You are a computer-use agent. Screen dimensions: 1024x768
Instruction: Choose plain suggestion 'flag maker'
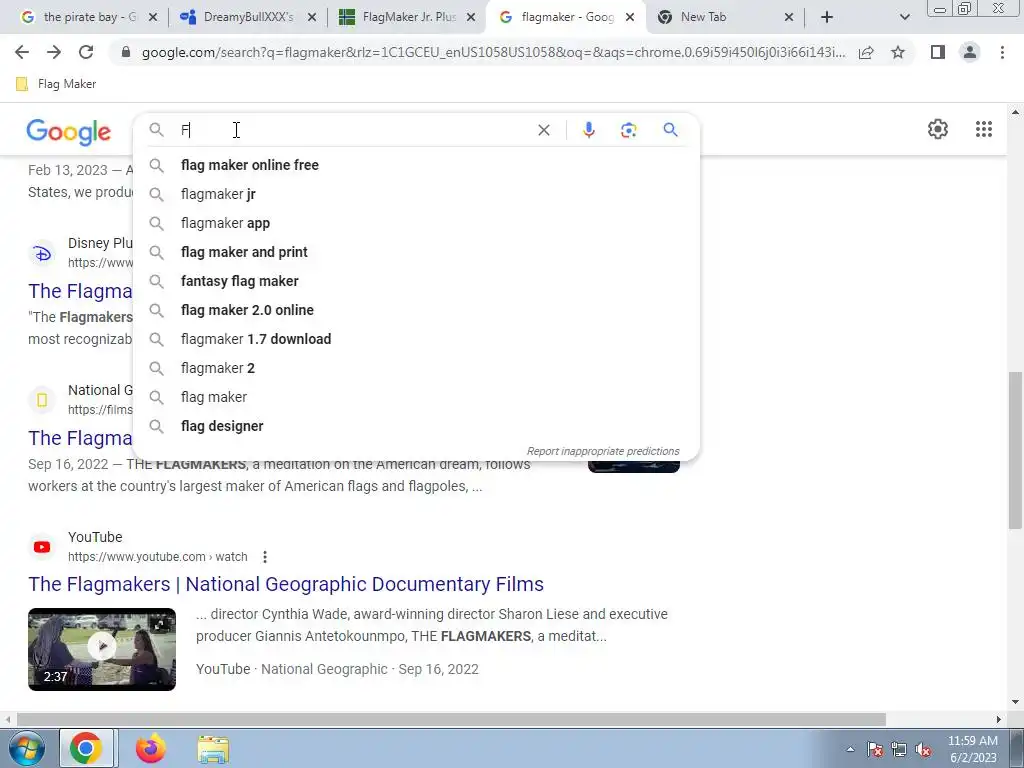click(416, 397)
